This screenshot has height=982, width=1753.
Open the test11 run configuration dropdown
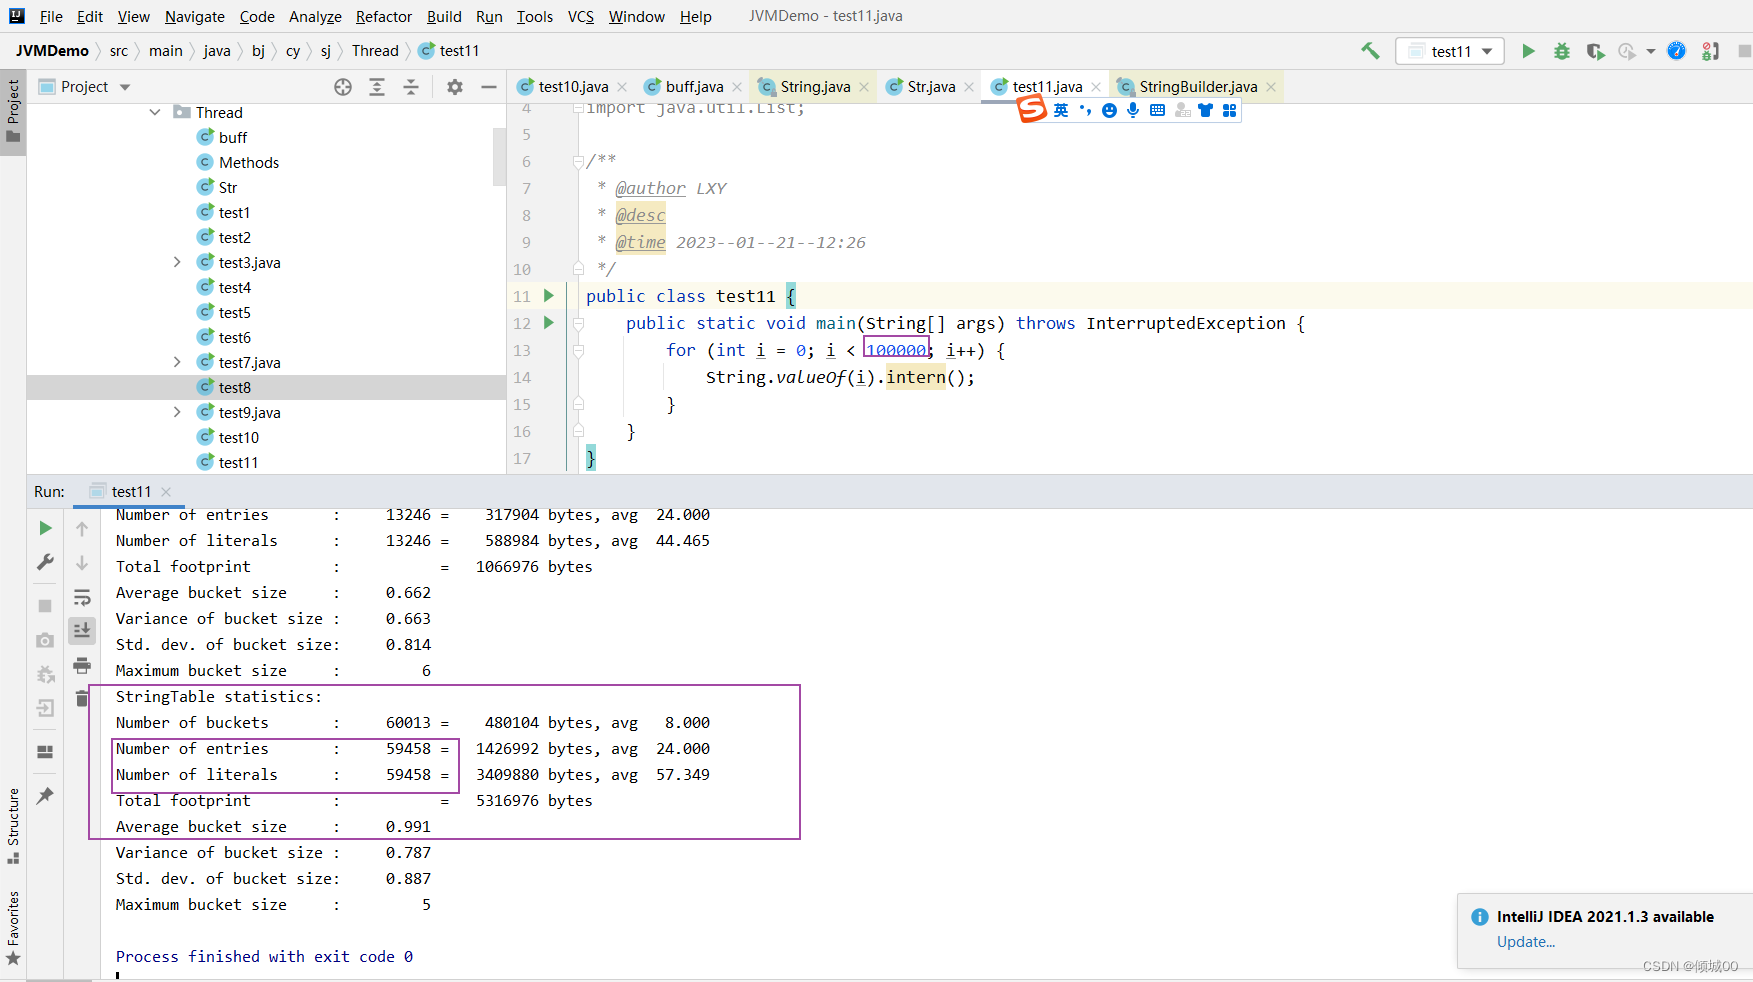[1450, 51]
